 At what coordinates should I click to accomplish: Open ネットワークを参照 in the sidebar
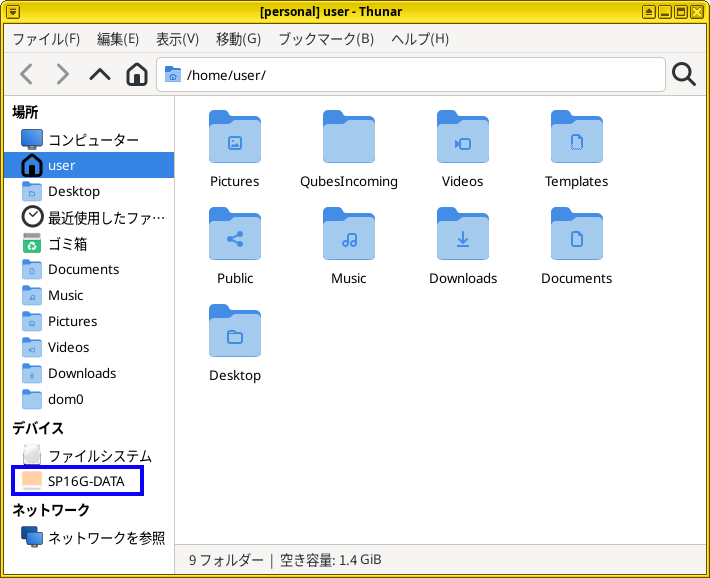(89, 537)
